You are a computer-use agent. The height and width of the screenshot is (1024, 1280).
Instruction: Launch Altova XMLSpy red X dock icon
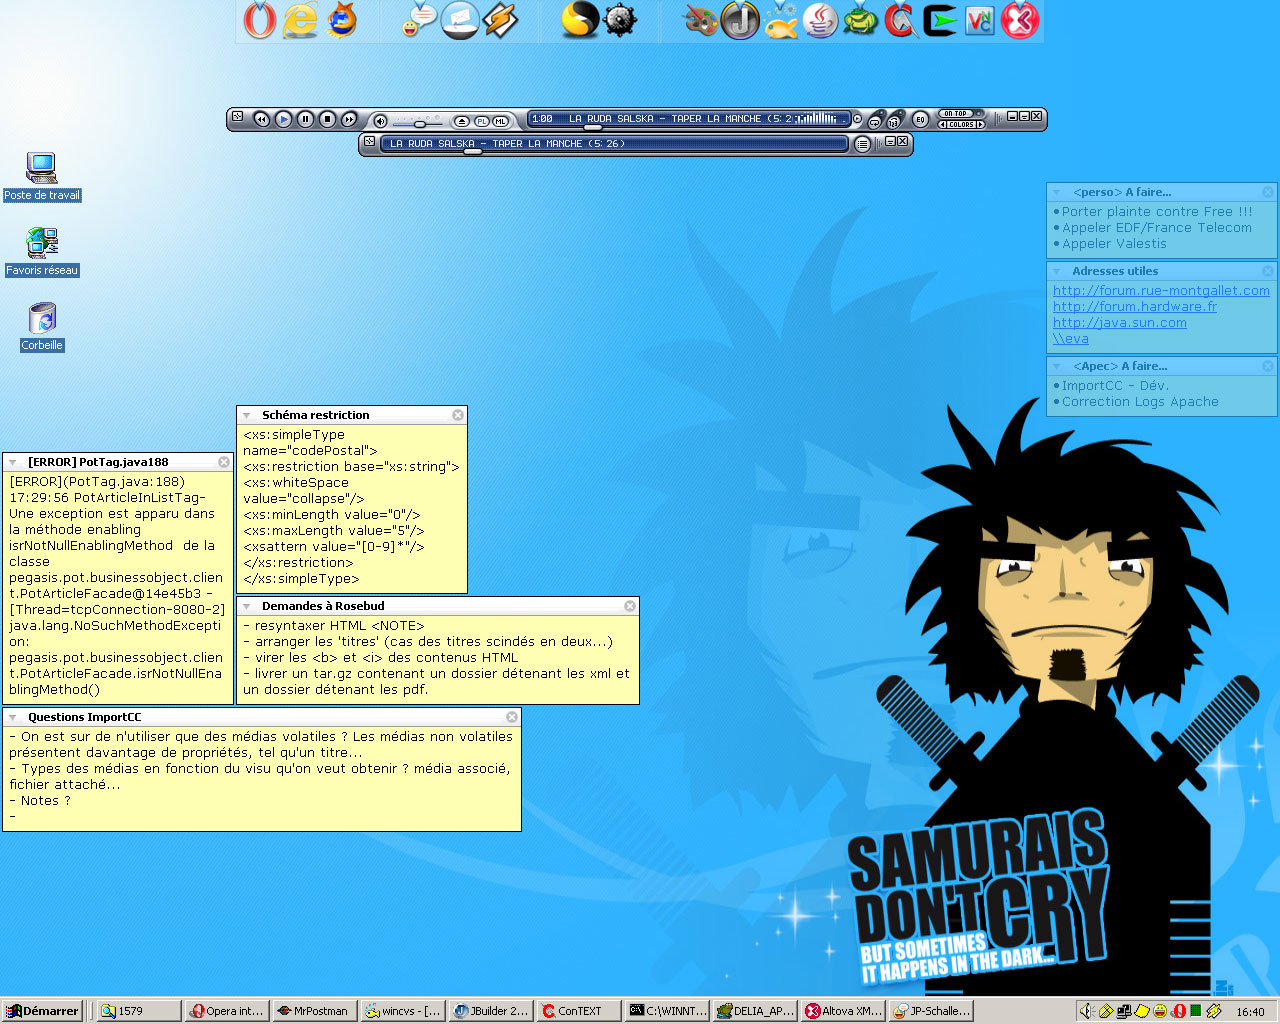[1020, 20]
